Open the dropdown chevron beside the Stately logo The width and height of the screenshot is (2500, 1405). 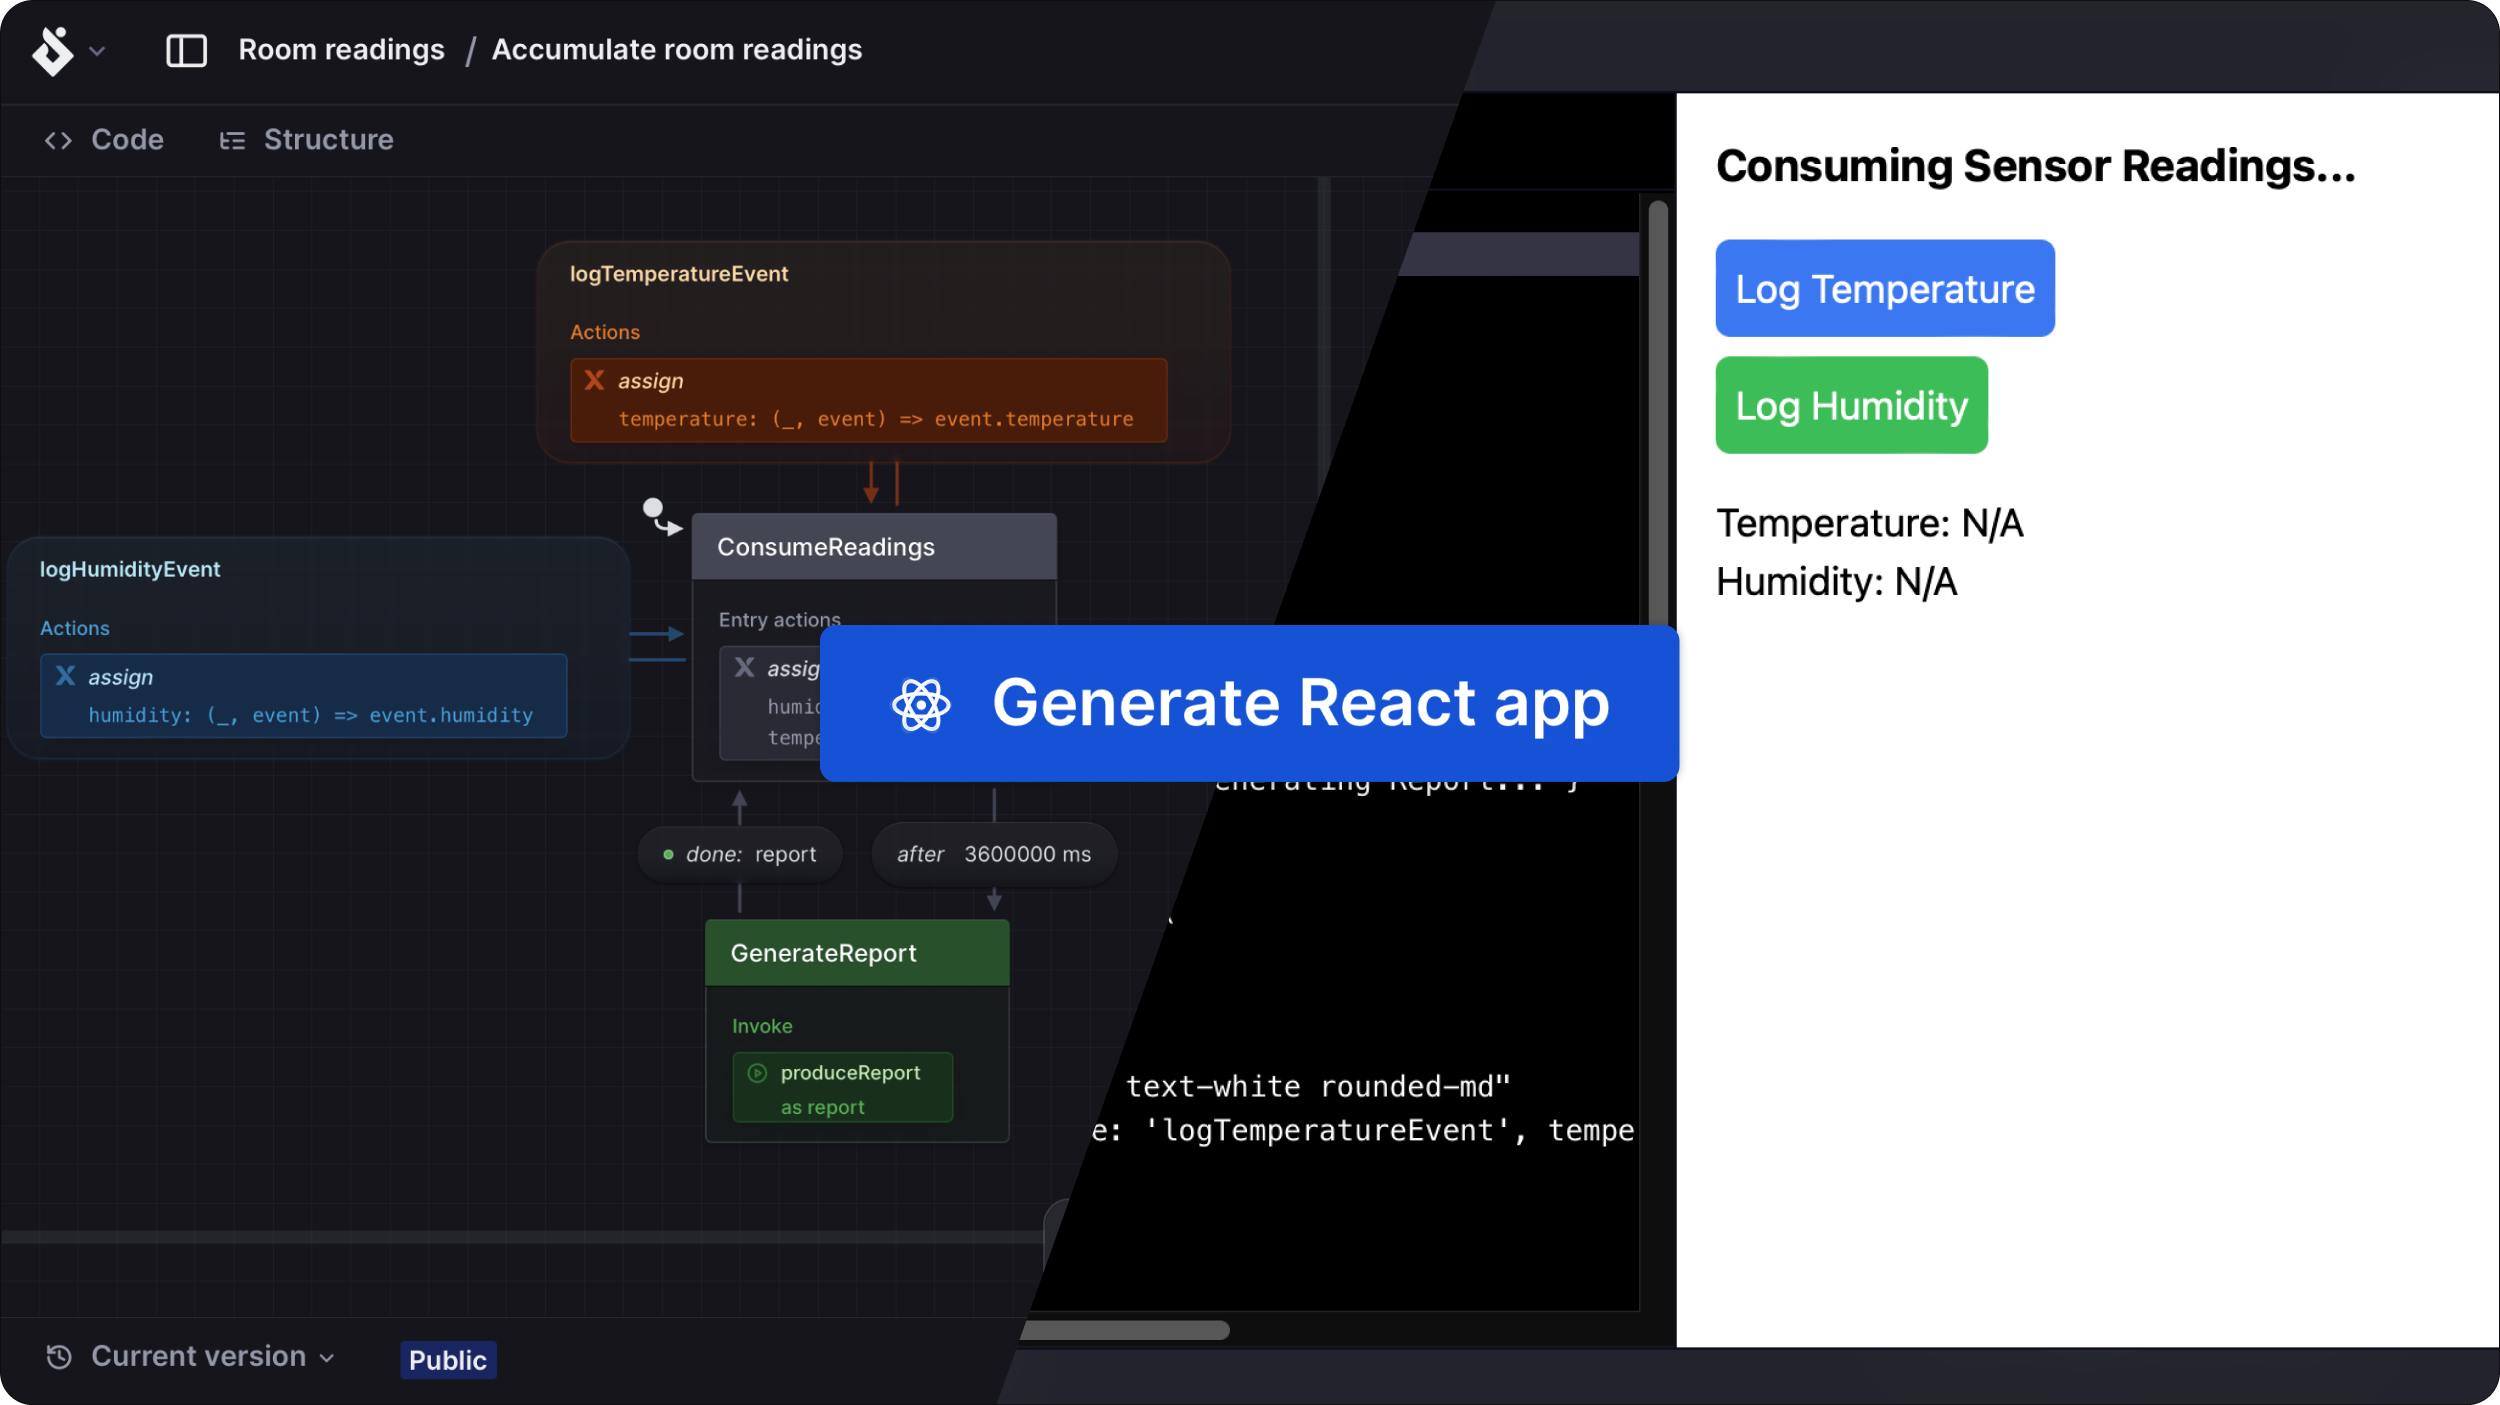coord(97,50)
